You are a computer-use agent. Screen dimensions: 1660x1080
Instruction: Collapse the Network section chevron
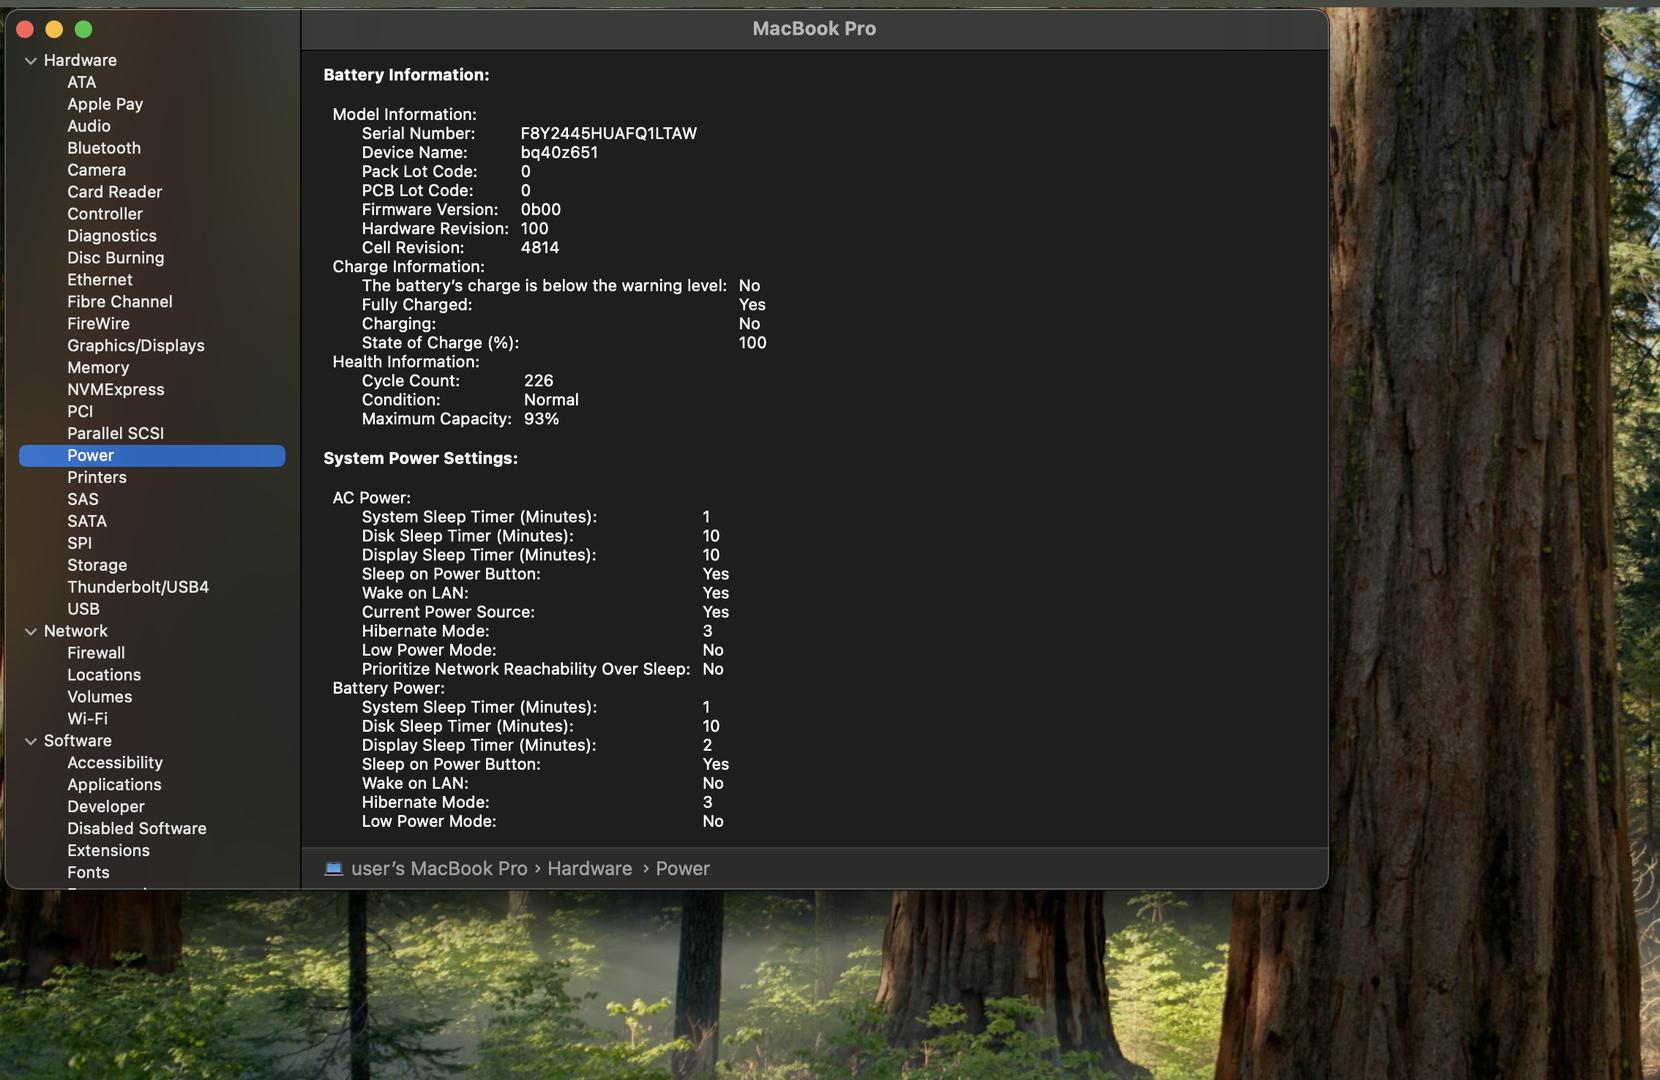tap(31, 632)
